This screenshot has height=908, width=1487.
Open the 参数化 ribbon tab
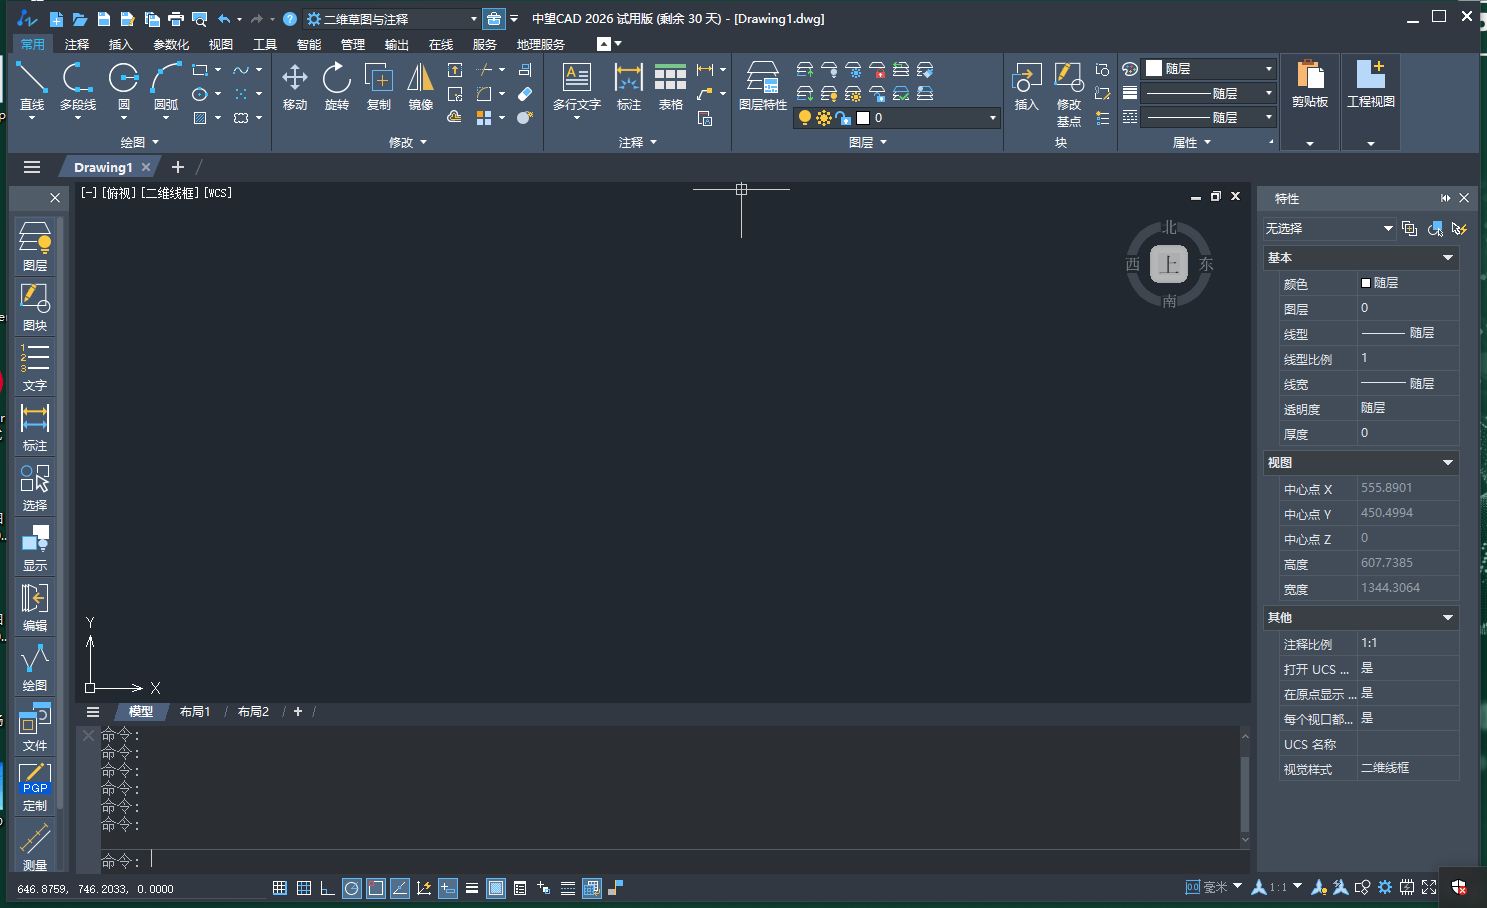click(x=171, y=44)
